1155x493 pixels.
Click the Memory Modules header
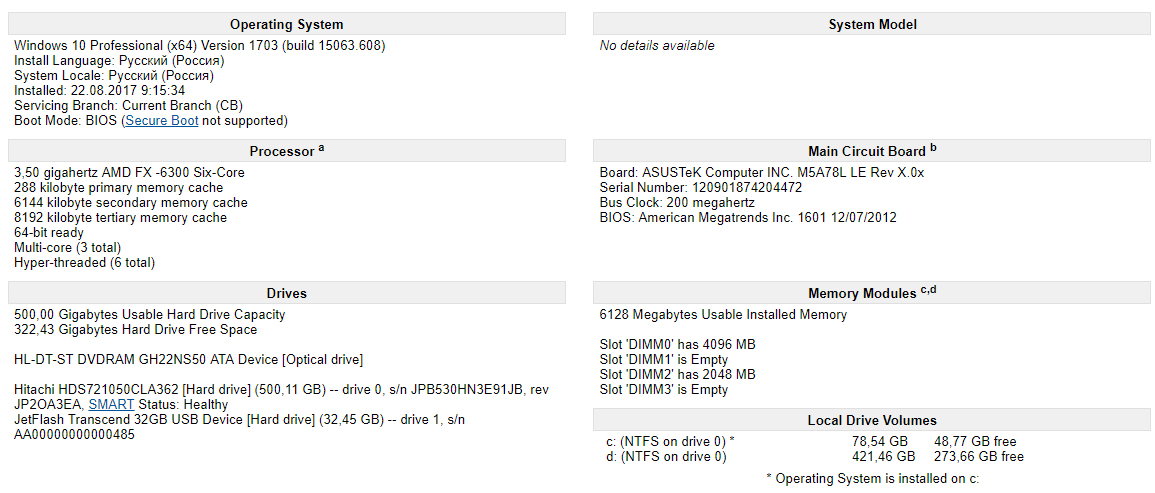[x=872, y=293]
